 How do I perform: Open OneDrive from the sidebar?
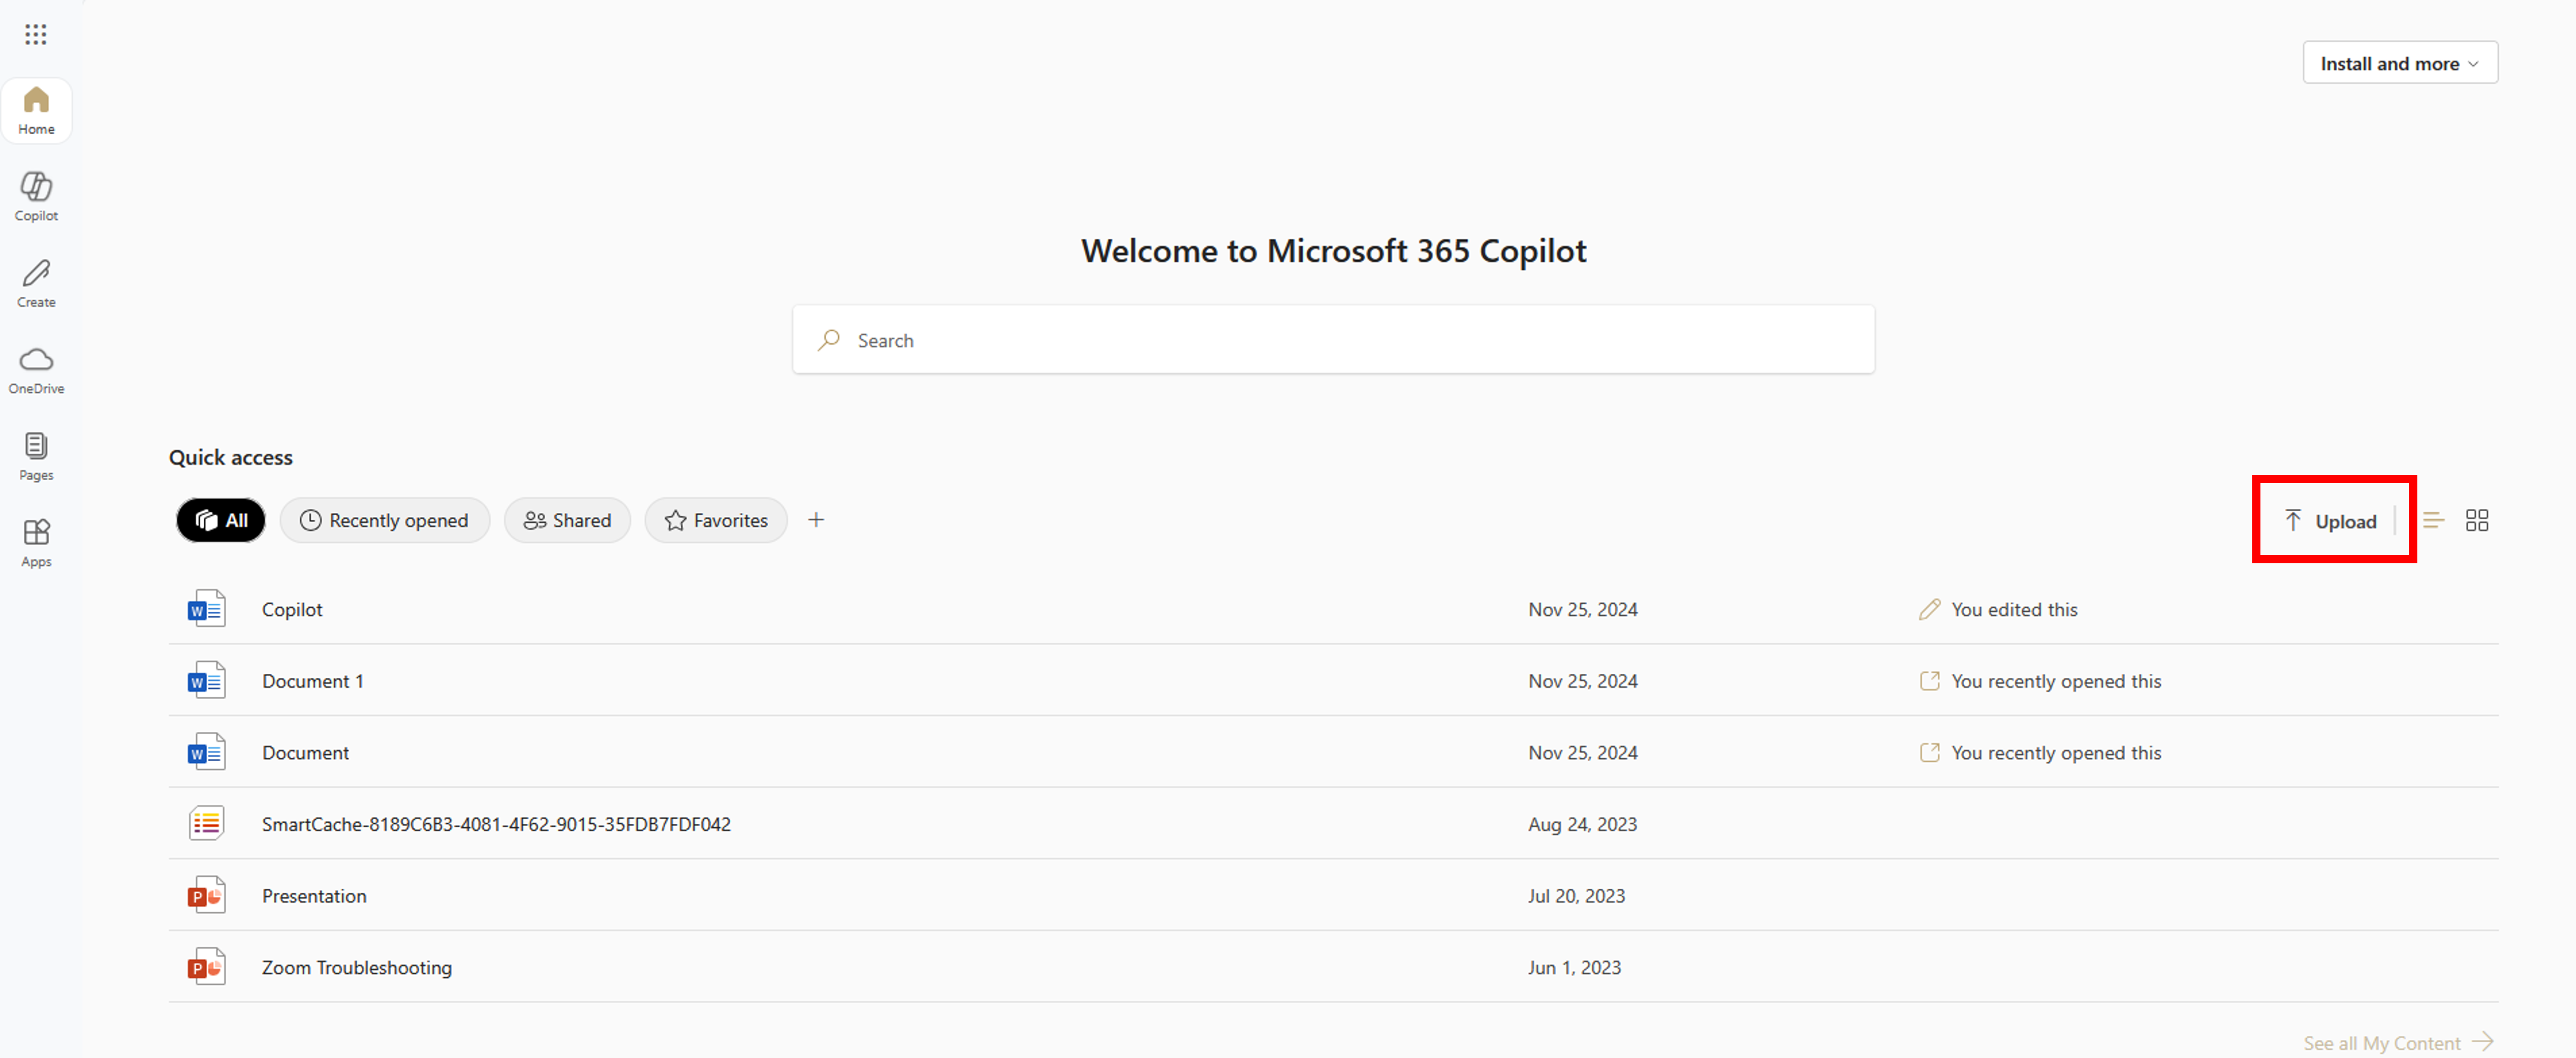click(x=36, y=369)
